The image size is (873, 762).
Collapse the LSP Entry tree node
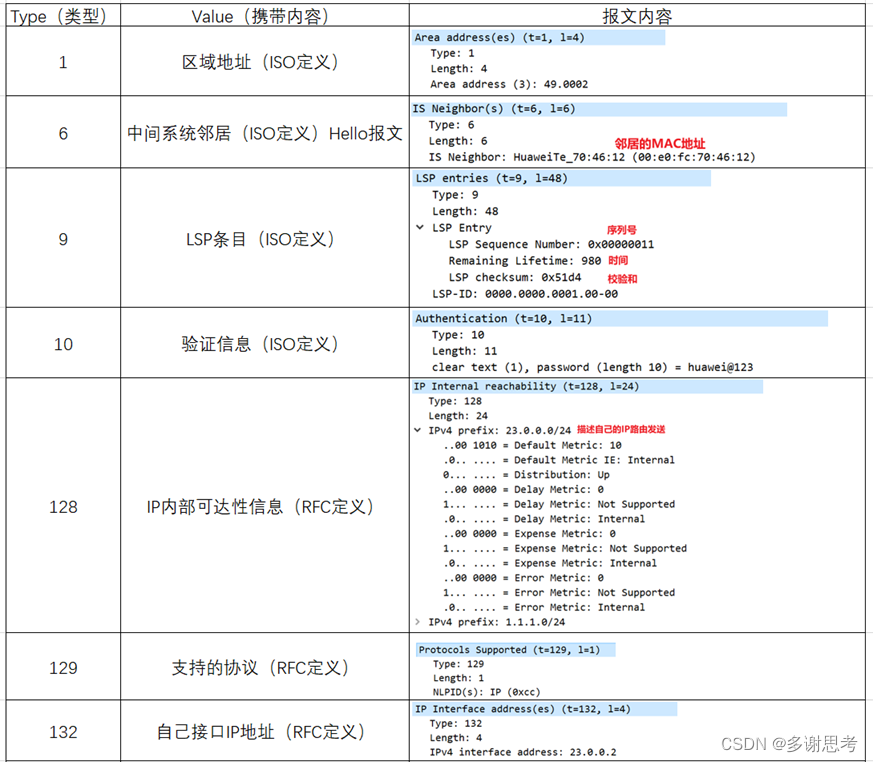click(420, 228)
